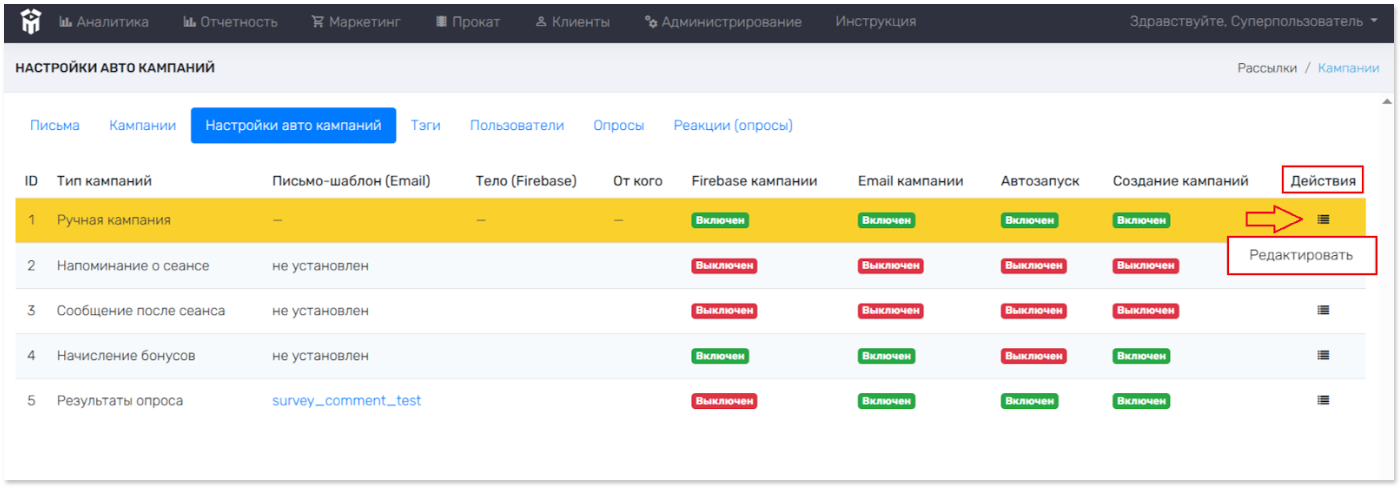Open the Маркетинг menu with cart icon

coord(357,22)
